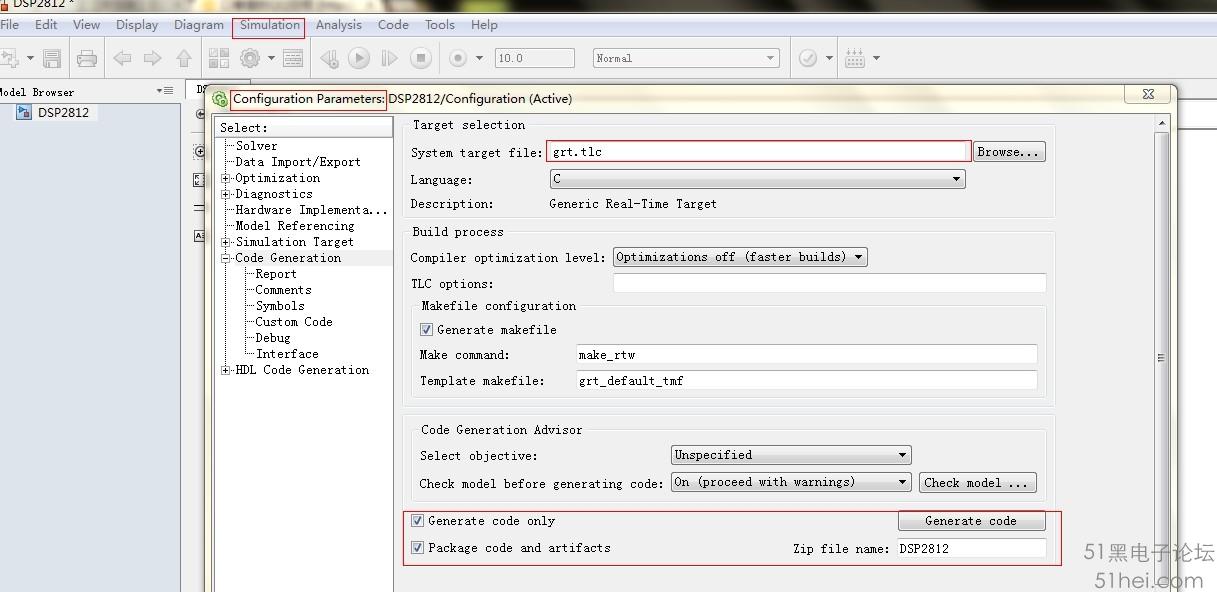Open the File menu
Screen dimensions: 1217x592
[x=10, y=25]
